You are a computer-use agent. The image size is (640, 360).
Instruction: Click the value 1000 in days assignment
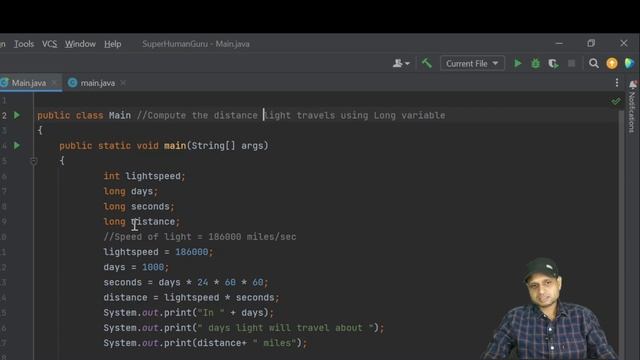pos(153,267)
